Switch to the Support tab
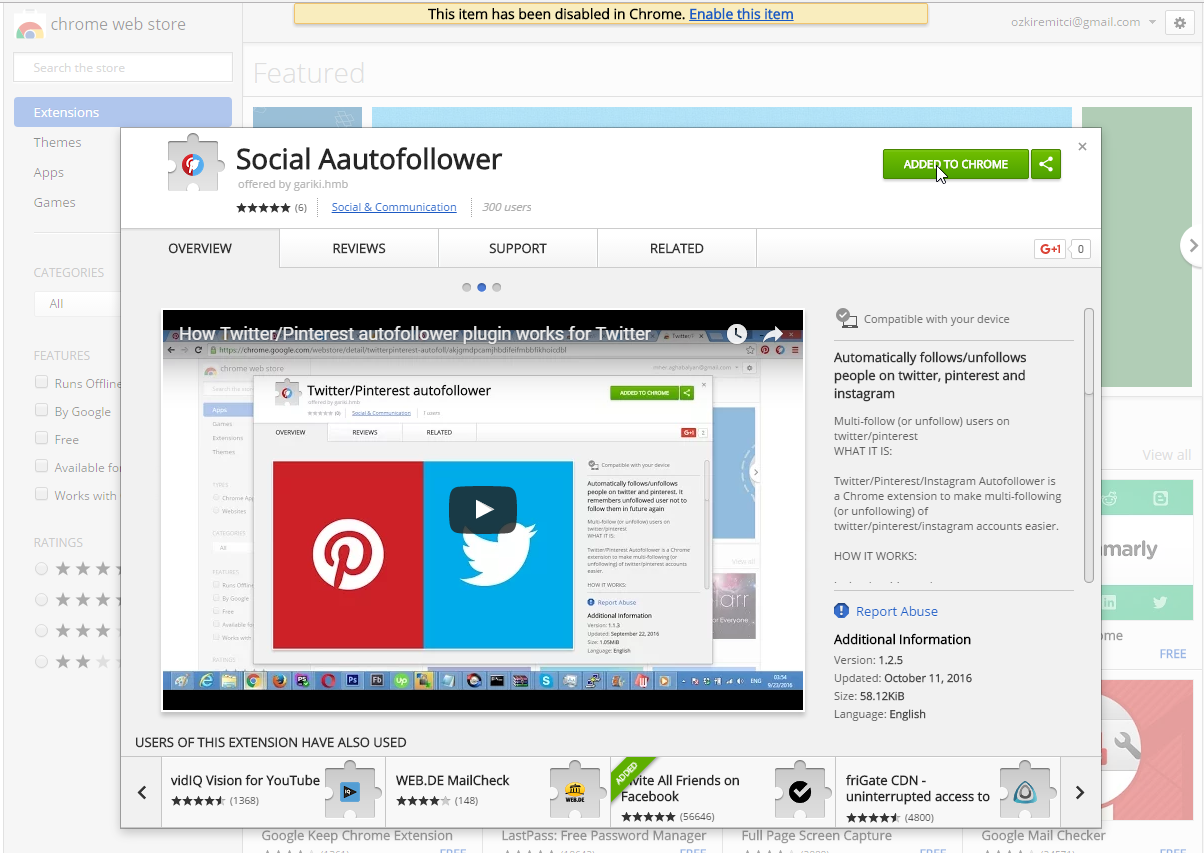Viewport: 1204px width, 853px height. [518, 248]
